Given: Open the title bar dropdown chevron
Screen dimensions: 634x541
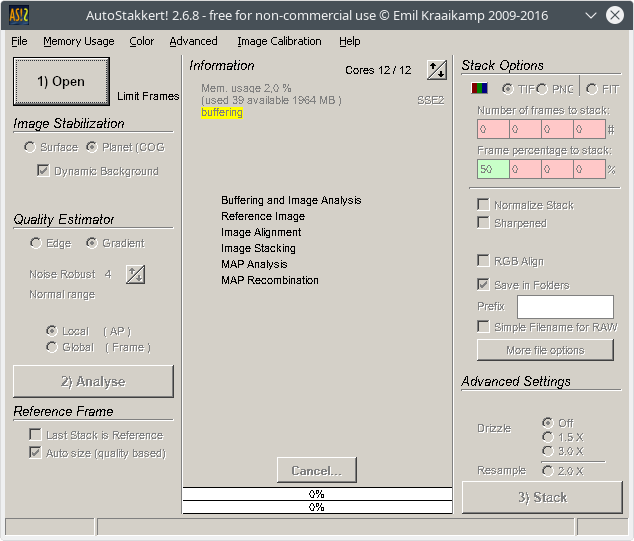Looking at the screenshot, I should pos(591,15).
